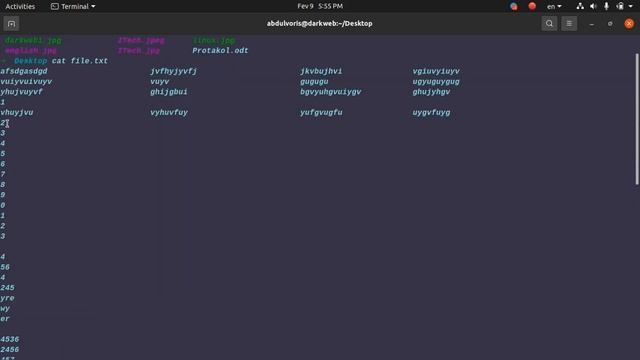Click the text ugyuguygug

coord(436,82)
